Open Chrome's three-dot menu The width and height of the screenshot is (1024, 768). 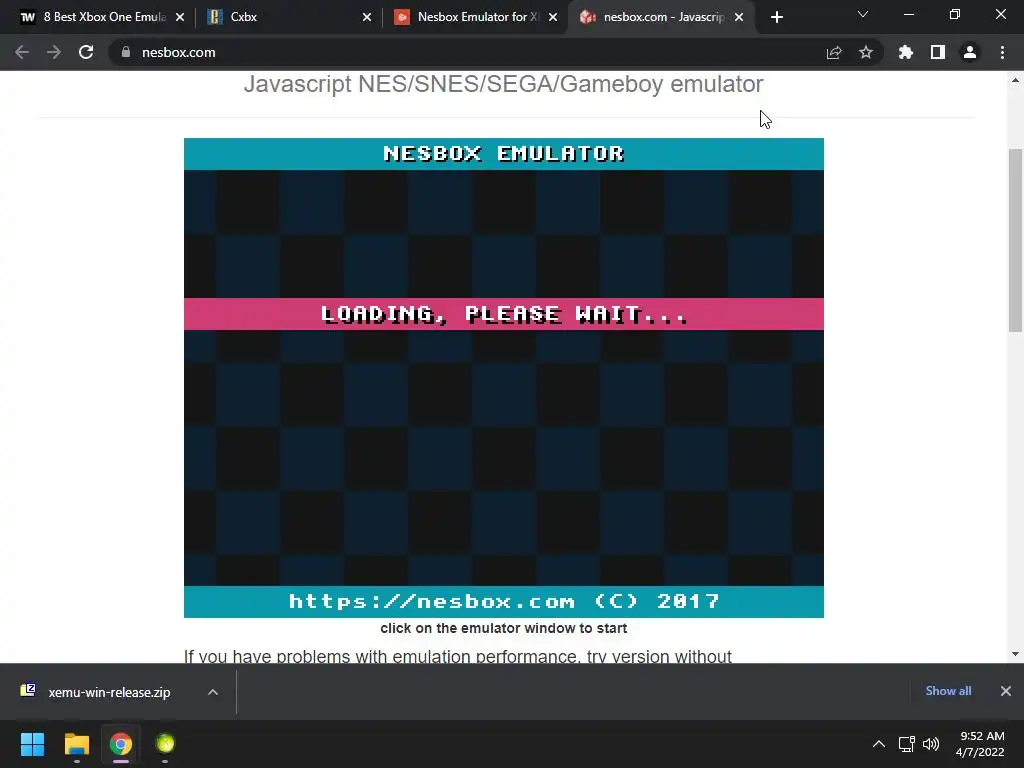[1002, 52]
